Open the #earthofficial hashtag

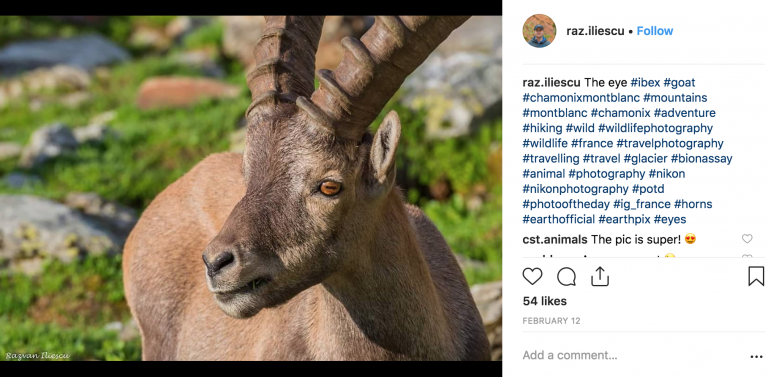pos(559,219)
